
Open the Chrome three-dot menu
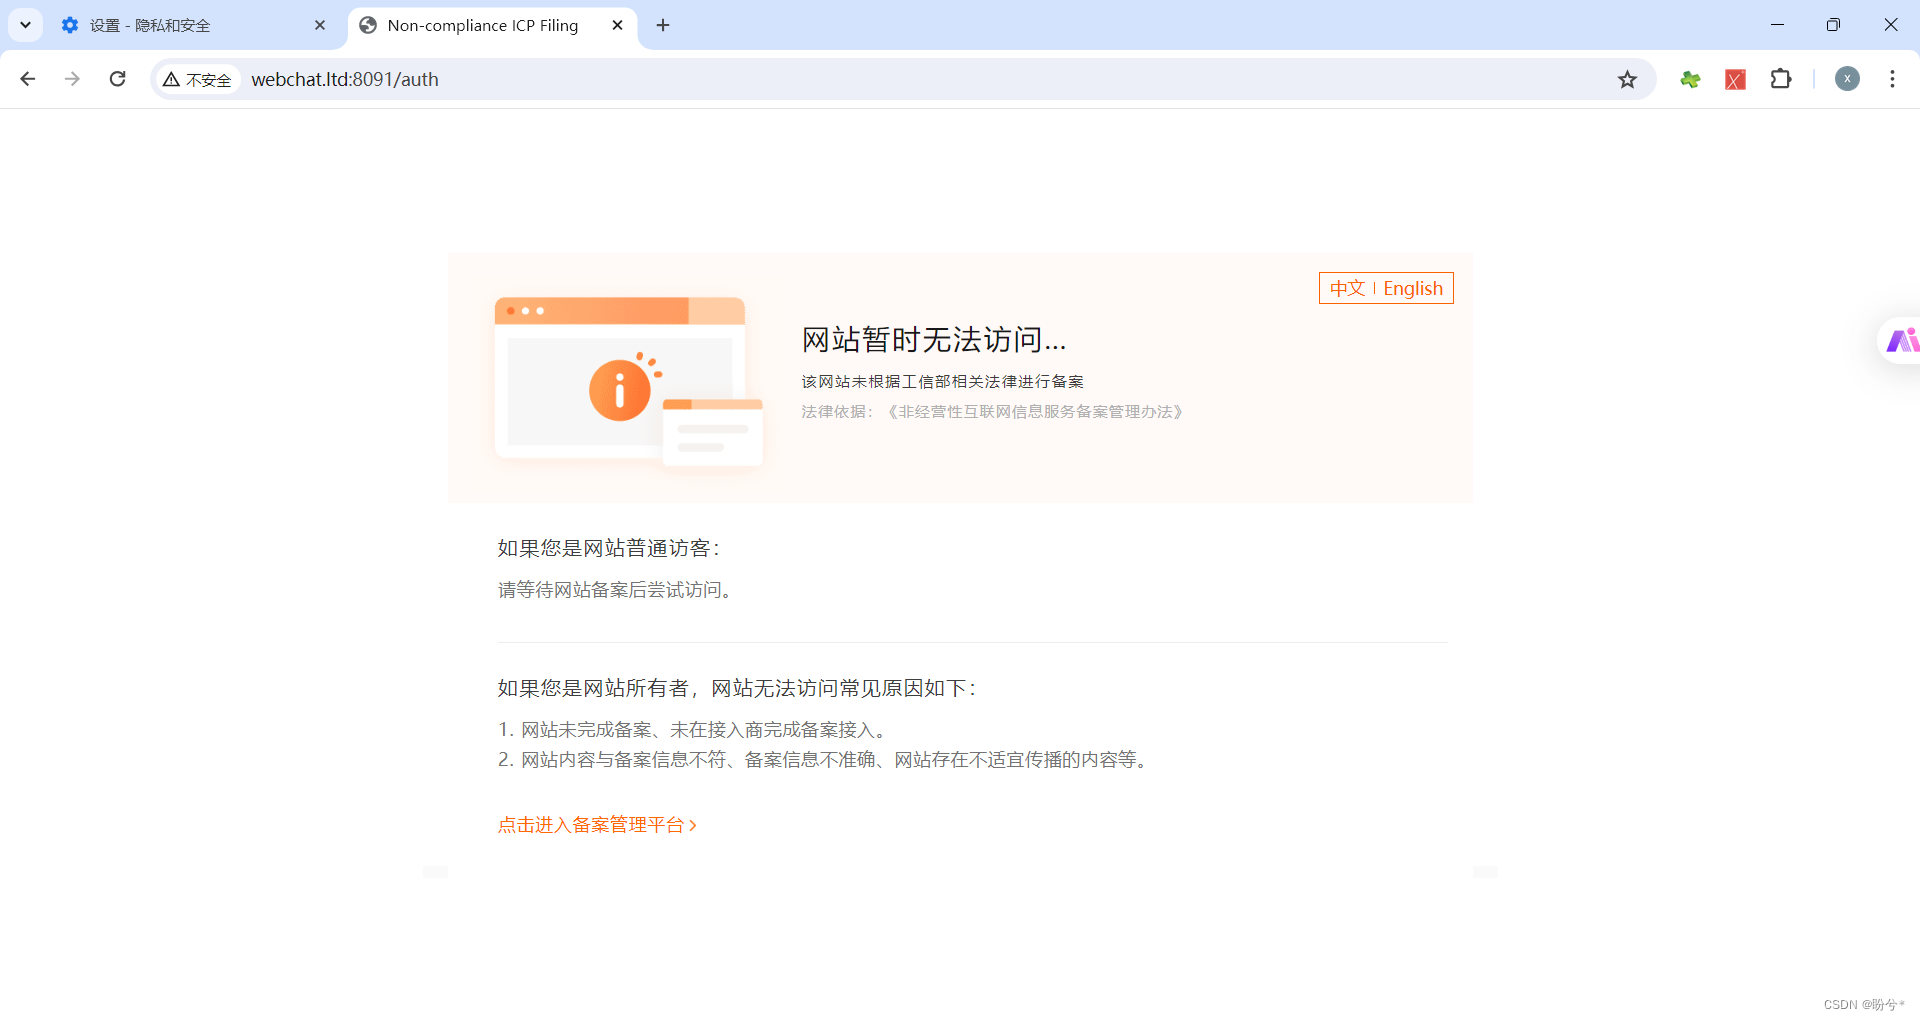[x=1892, y=79]
